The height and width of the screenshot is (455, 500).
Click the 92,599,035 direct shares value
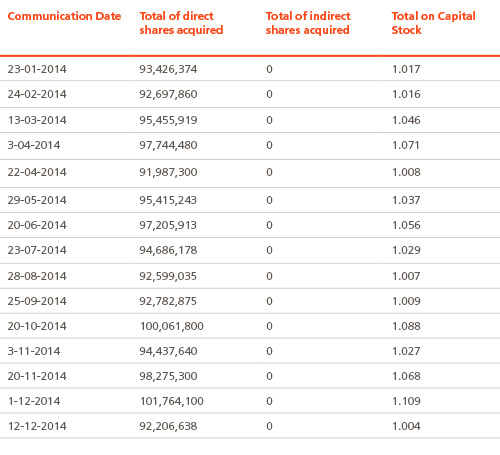tap(168, 276)
